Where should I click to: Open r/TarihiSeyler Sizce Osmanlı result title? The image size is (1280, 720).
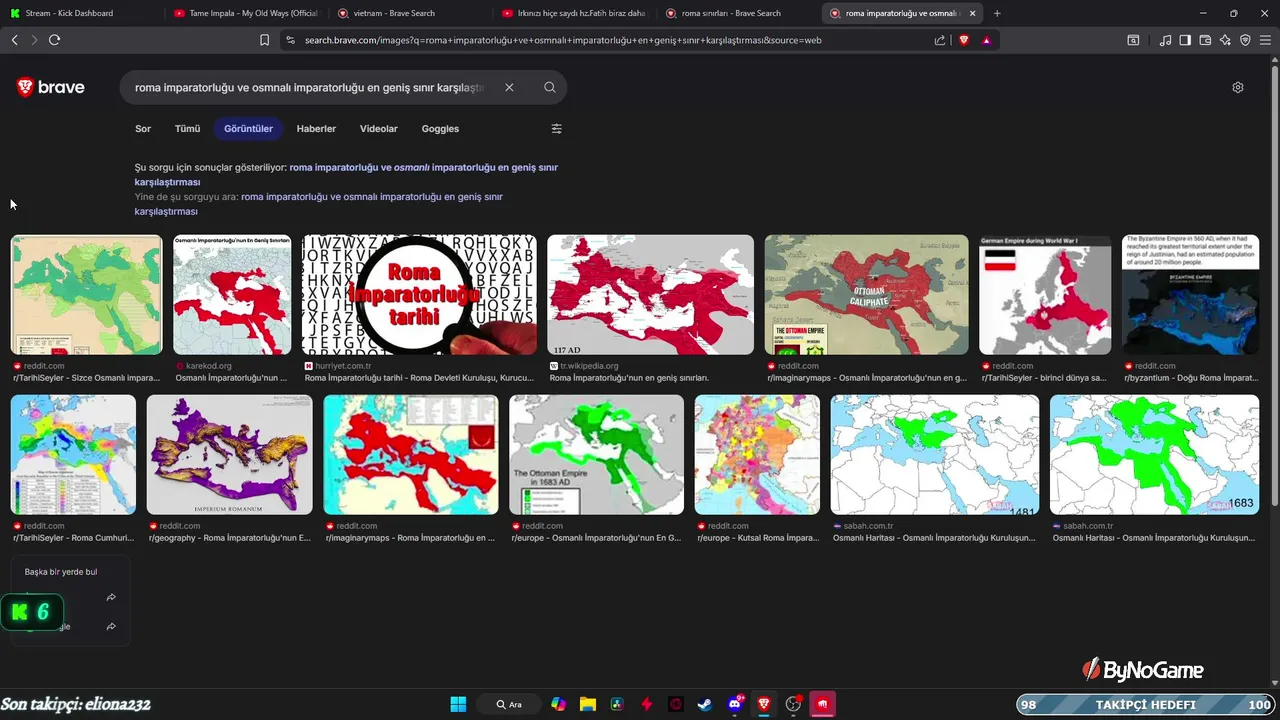(x=86, y=379)
